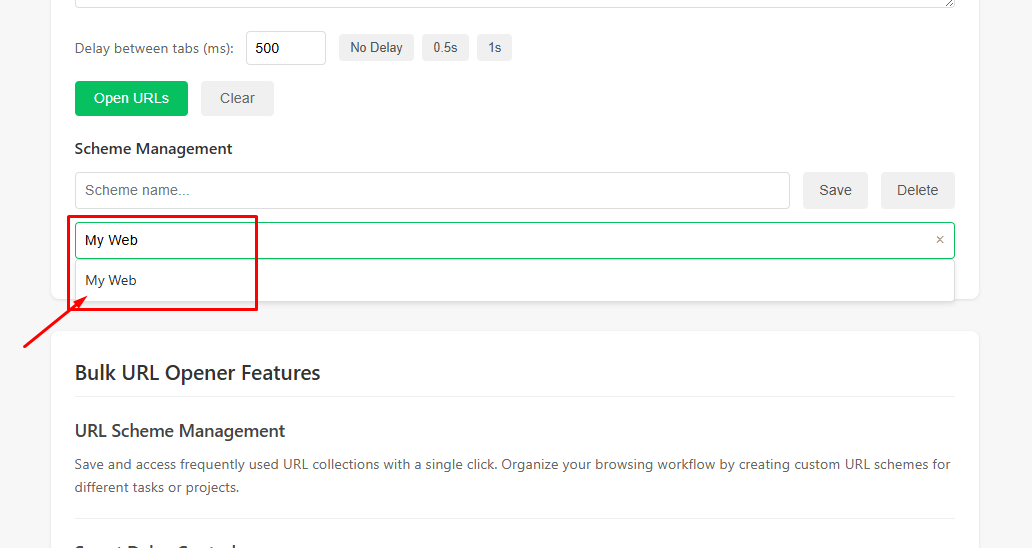The image size is (1032, 548).
Task: Choose the 0.5s delay preset
Action: tap(445, 47)
